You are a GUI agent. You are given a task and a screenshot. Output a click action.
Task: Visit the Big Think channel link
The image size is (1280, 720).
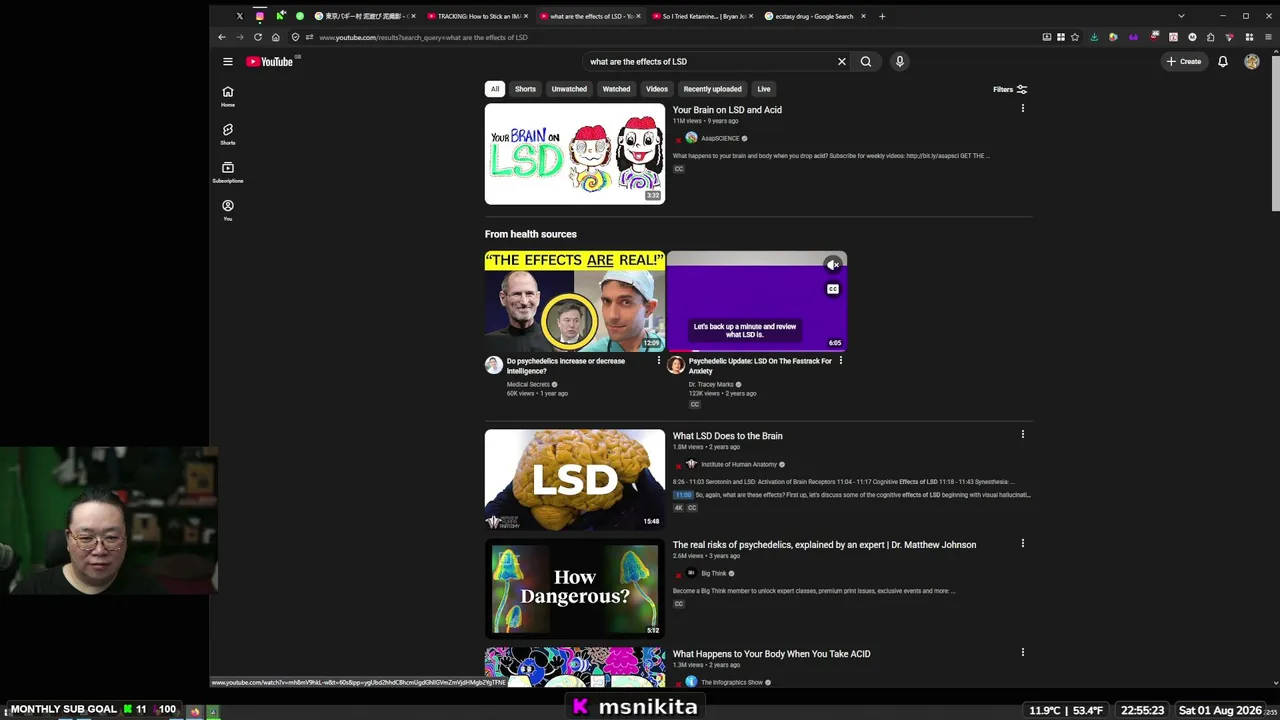pyautogui.click(x=714, y=573)
